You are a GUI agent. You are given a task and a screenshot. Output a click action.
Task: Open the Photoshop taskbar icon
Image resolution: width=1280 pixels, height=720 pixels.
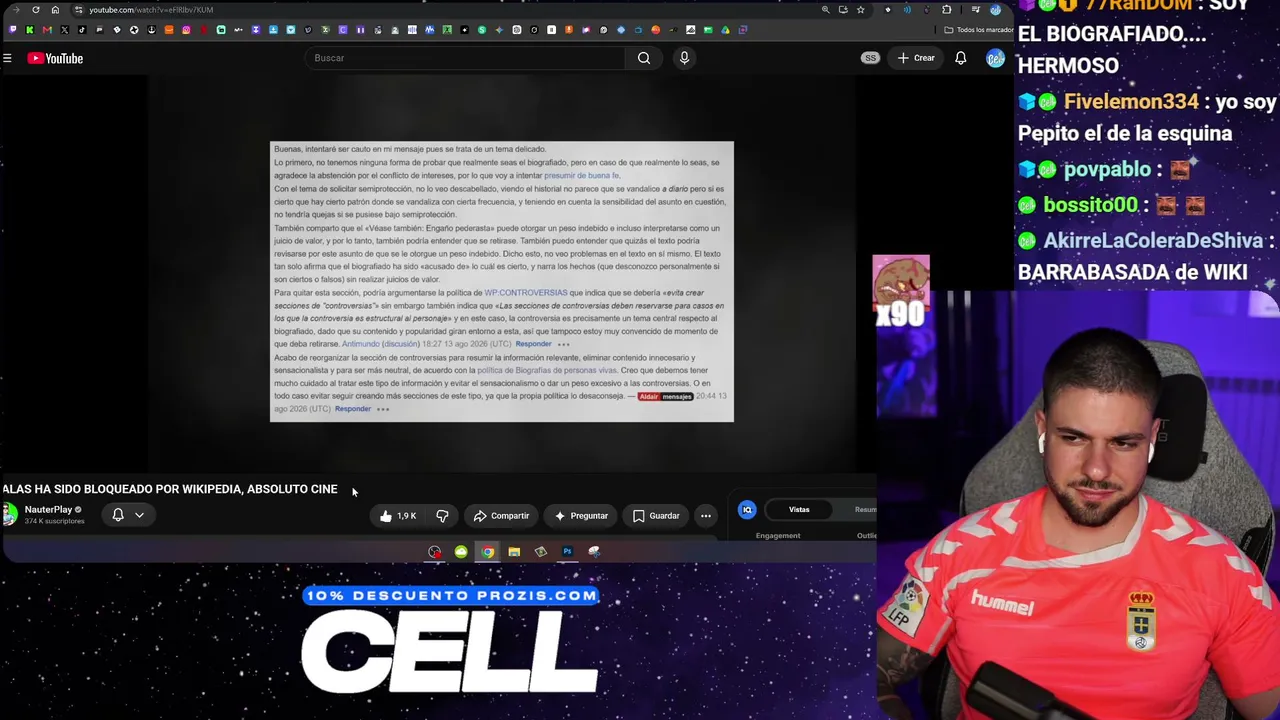point(567,552)
